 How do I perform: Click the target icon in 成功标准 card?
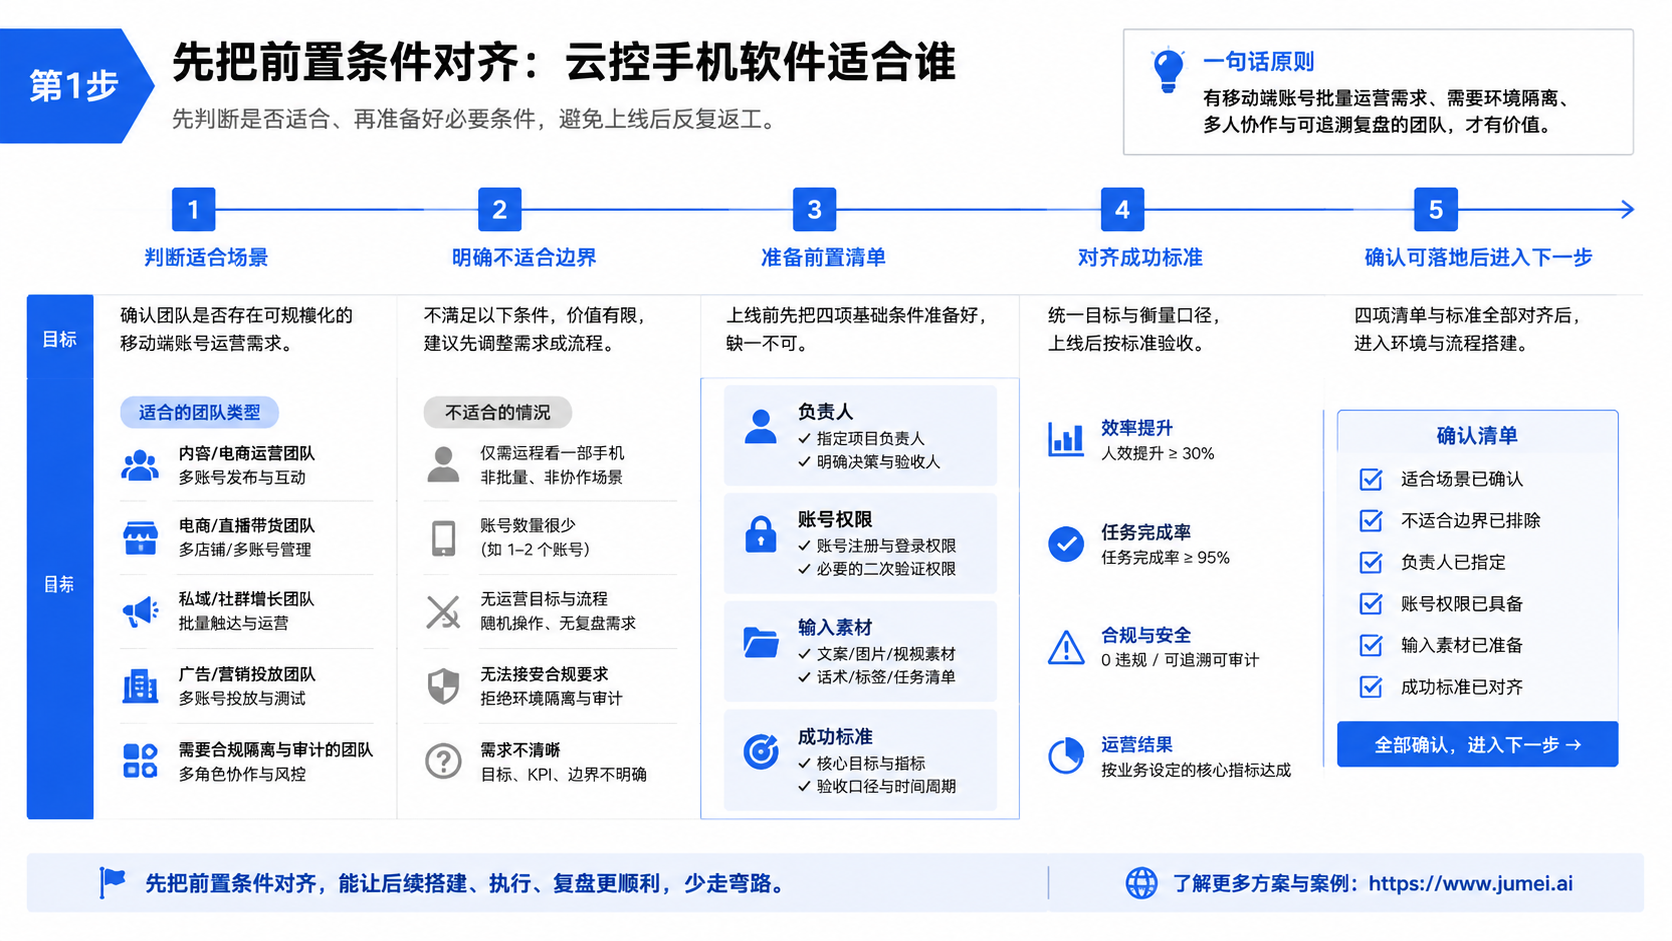coord(761,751)
